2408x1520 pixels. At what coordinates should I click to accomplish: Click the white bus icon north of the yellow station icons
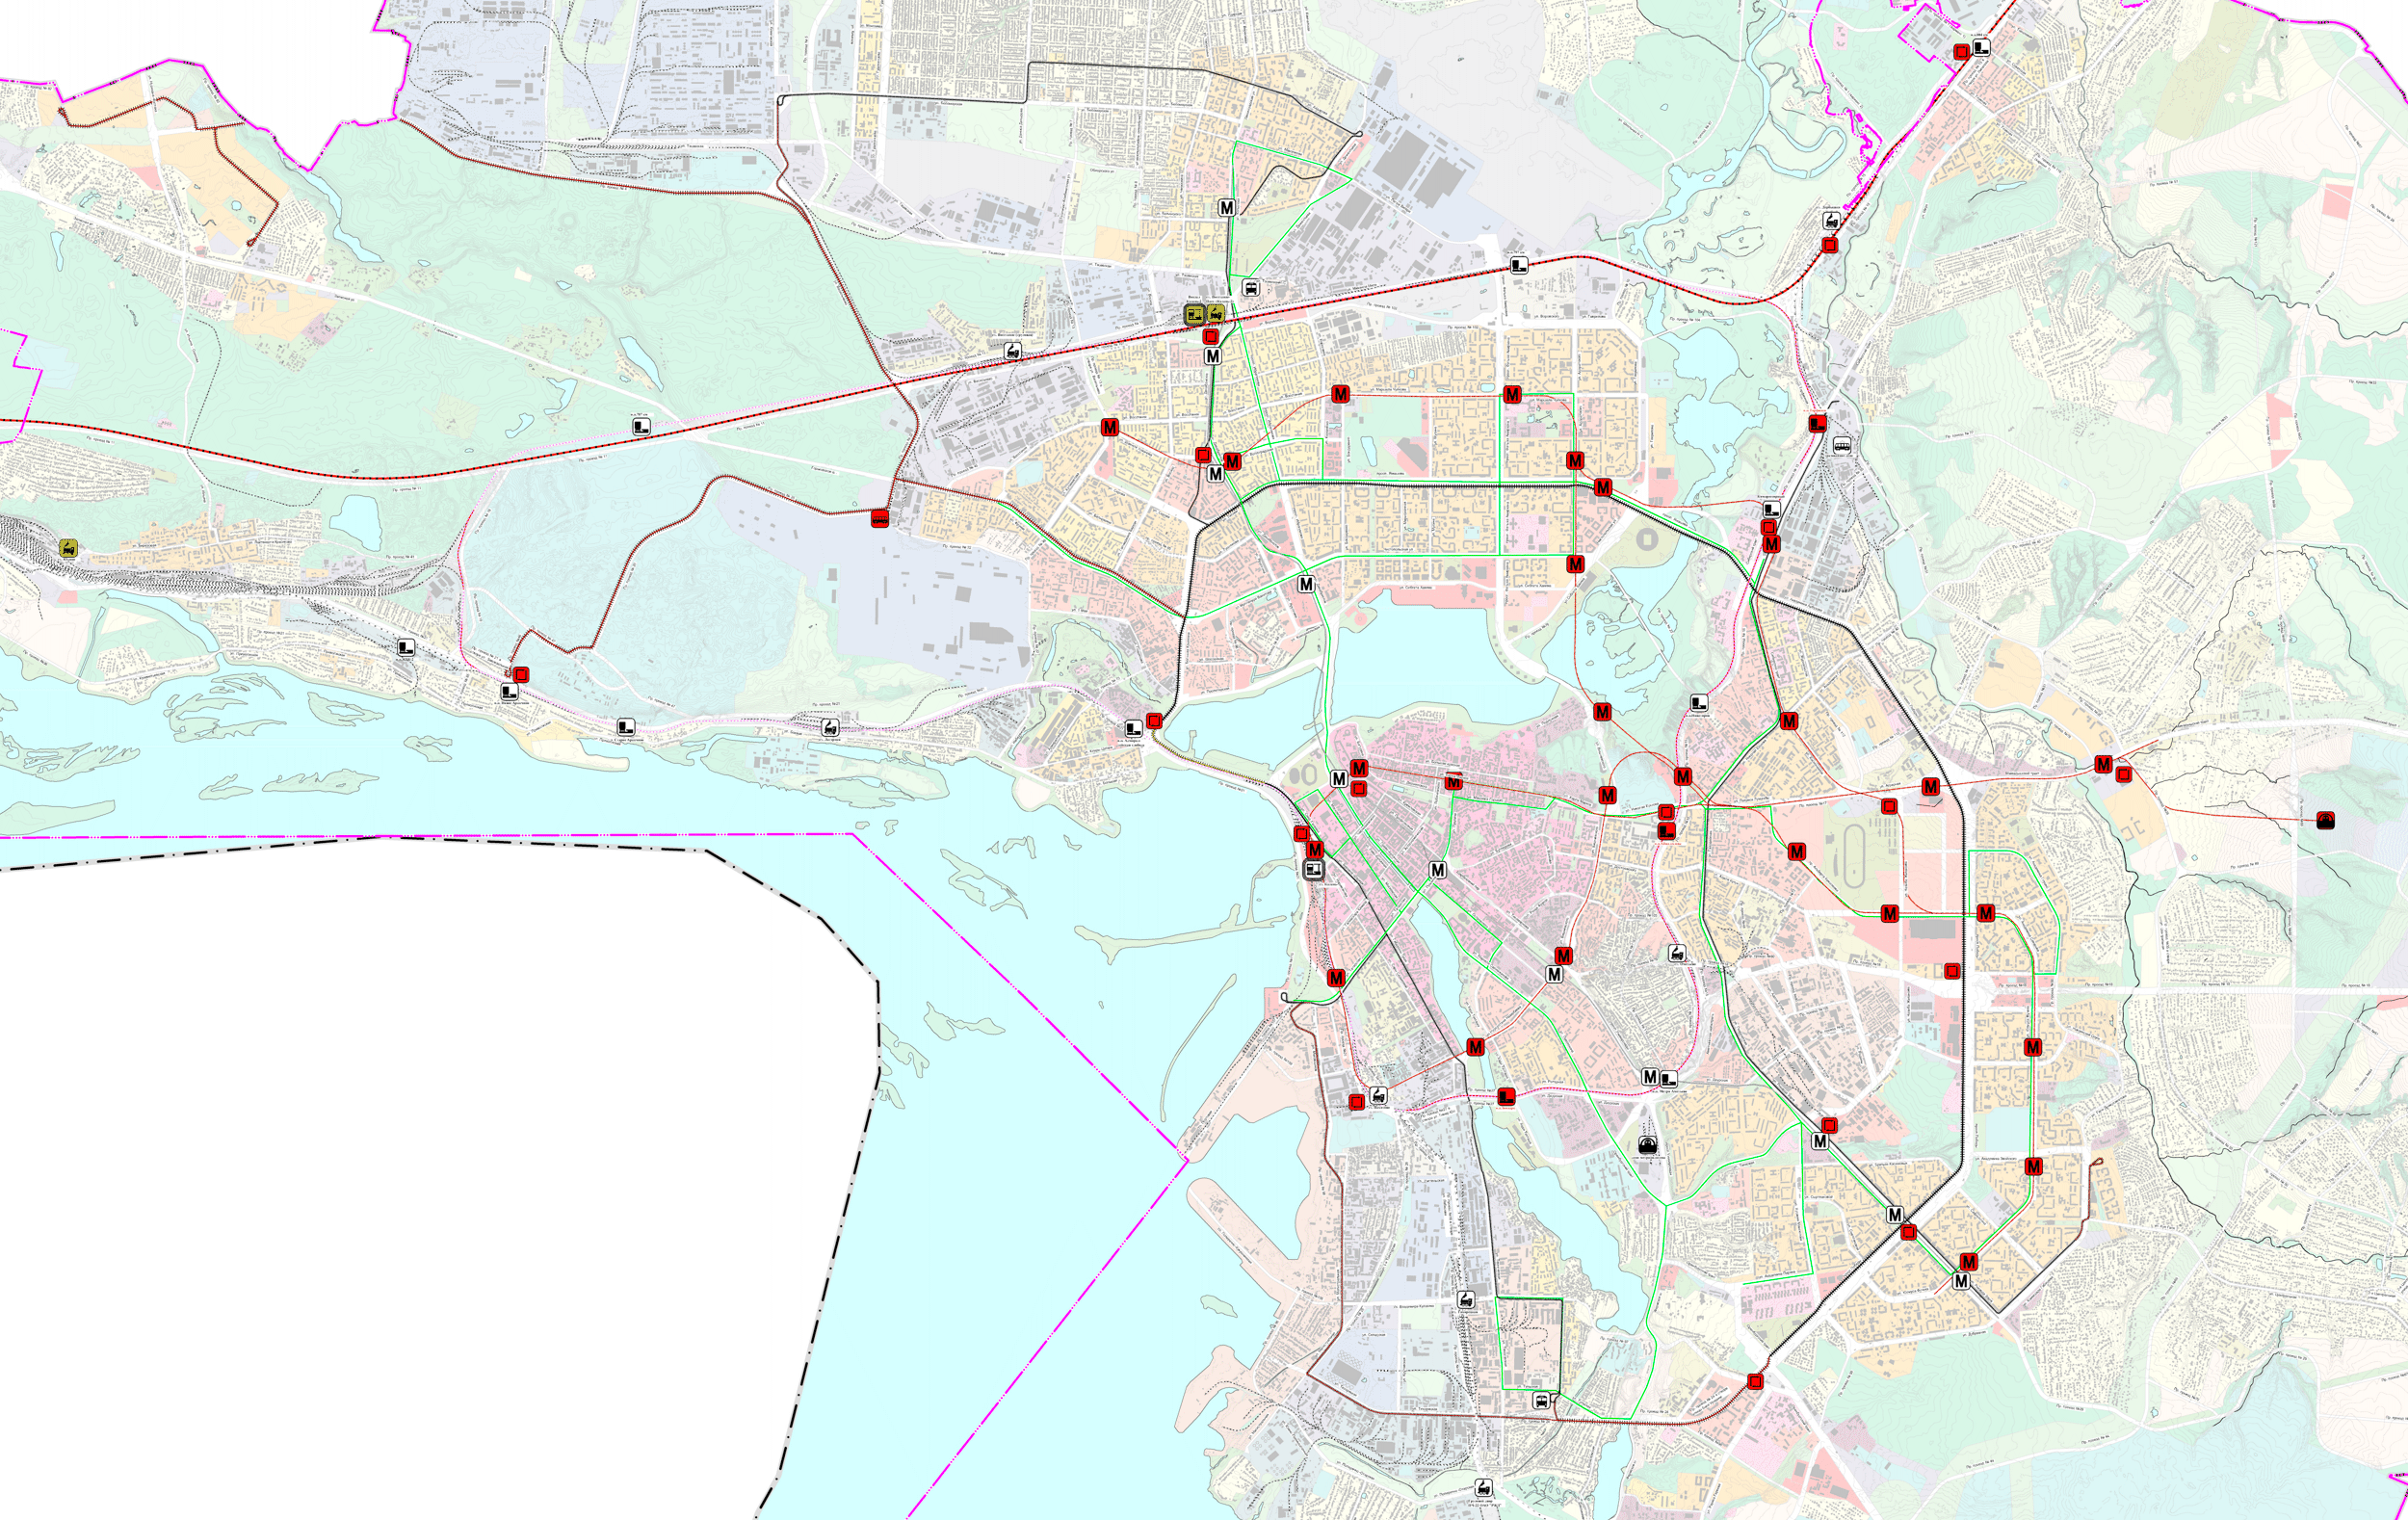tap(1250, 288)
